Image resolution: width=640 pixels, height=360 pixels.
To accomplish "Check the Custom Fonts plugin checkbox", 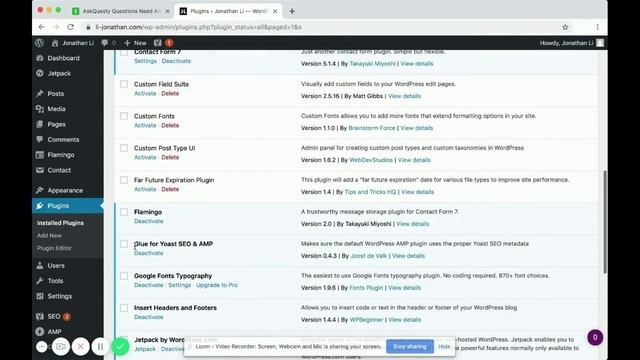I will (124, 116).
